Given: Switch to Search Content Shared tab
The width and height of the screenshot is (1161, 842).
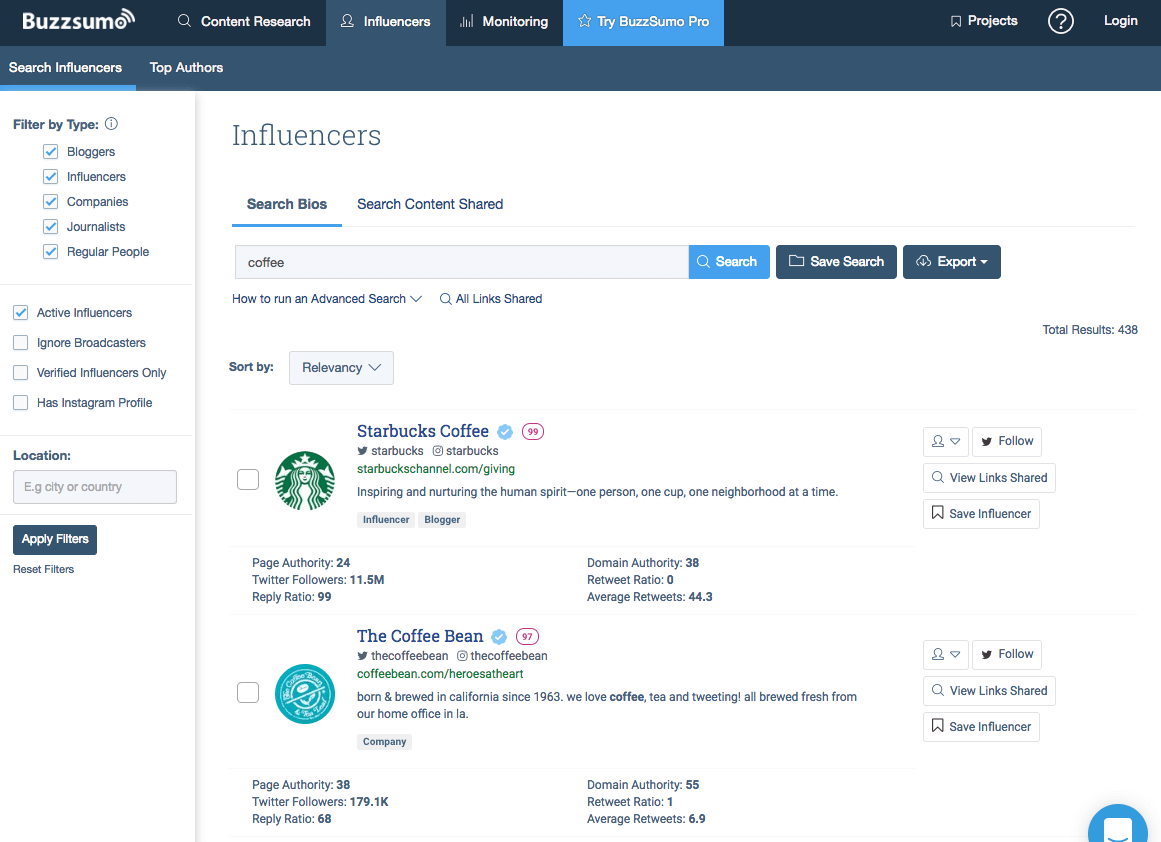Looking at the screenshot, I should tap(430, 204).
